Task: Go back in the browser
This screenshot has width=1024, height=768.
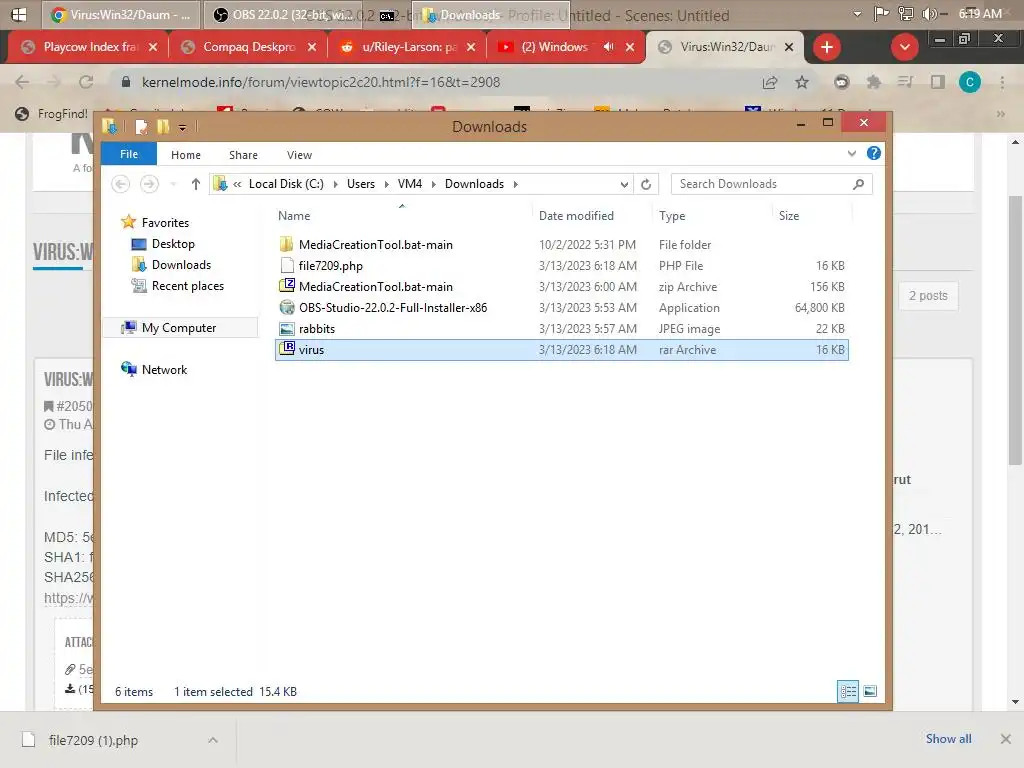Action: pyautogui.click(x=22, y=82)
